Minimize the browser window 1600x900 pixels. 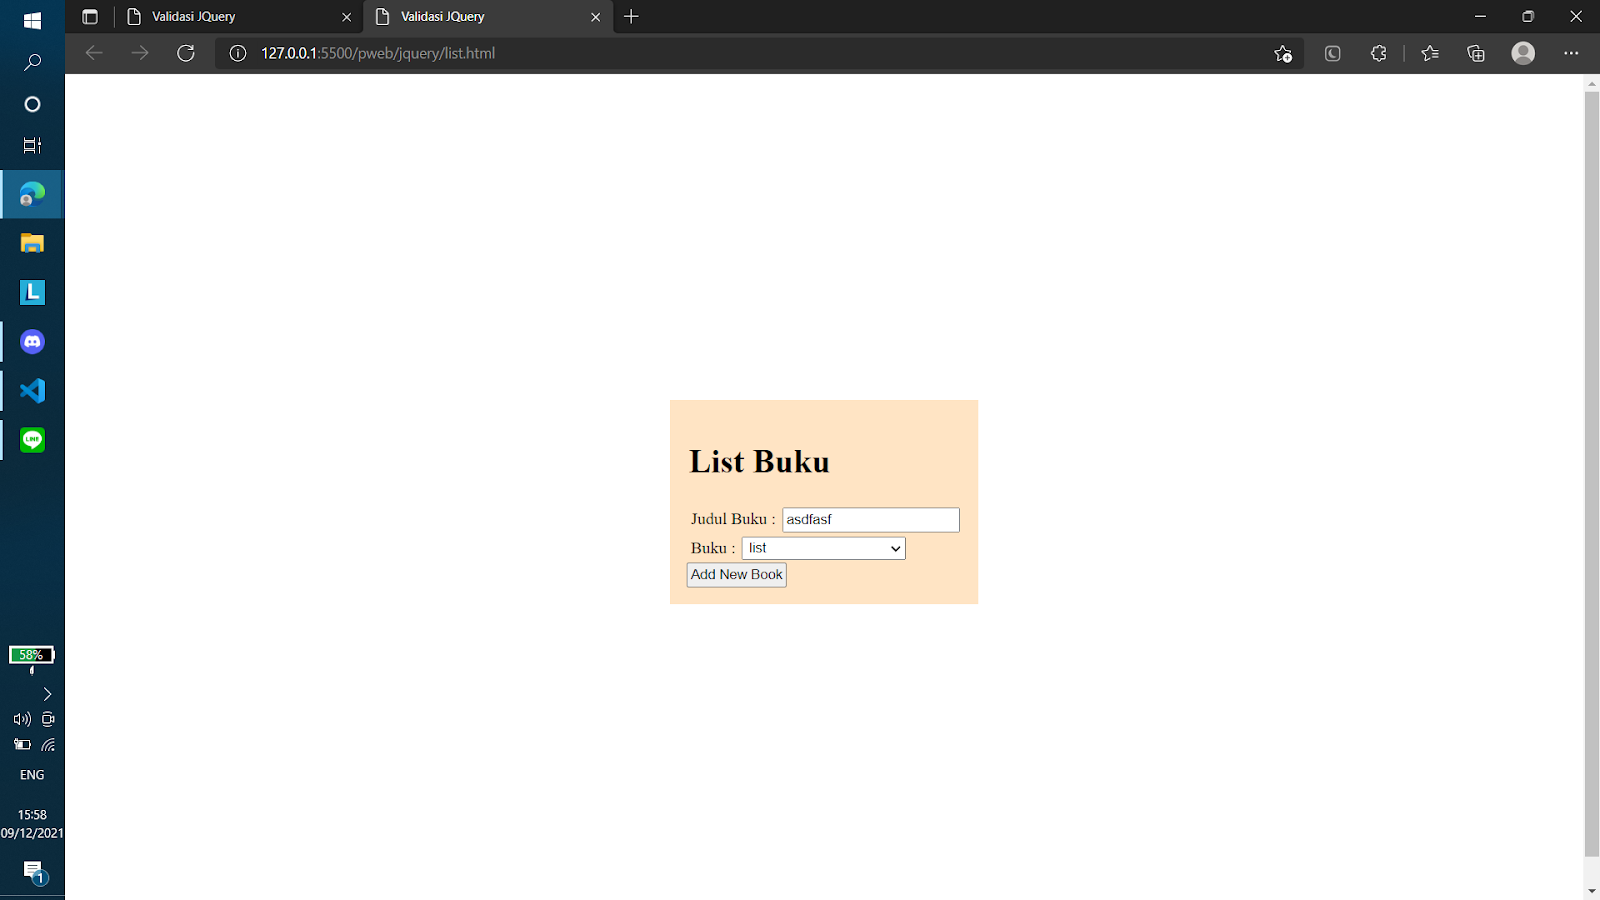(x=1480, y=17)
